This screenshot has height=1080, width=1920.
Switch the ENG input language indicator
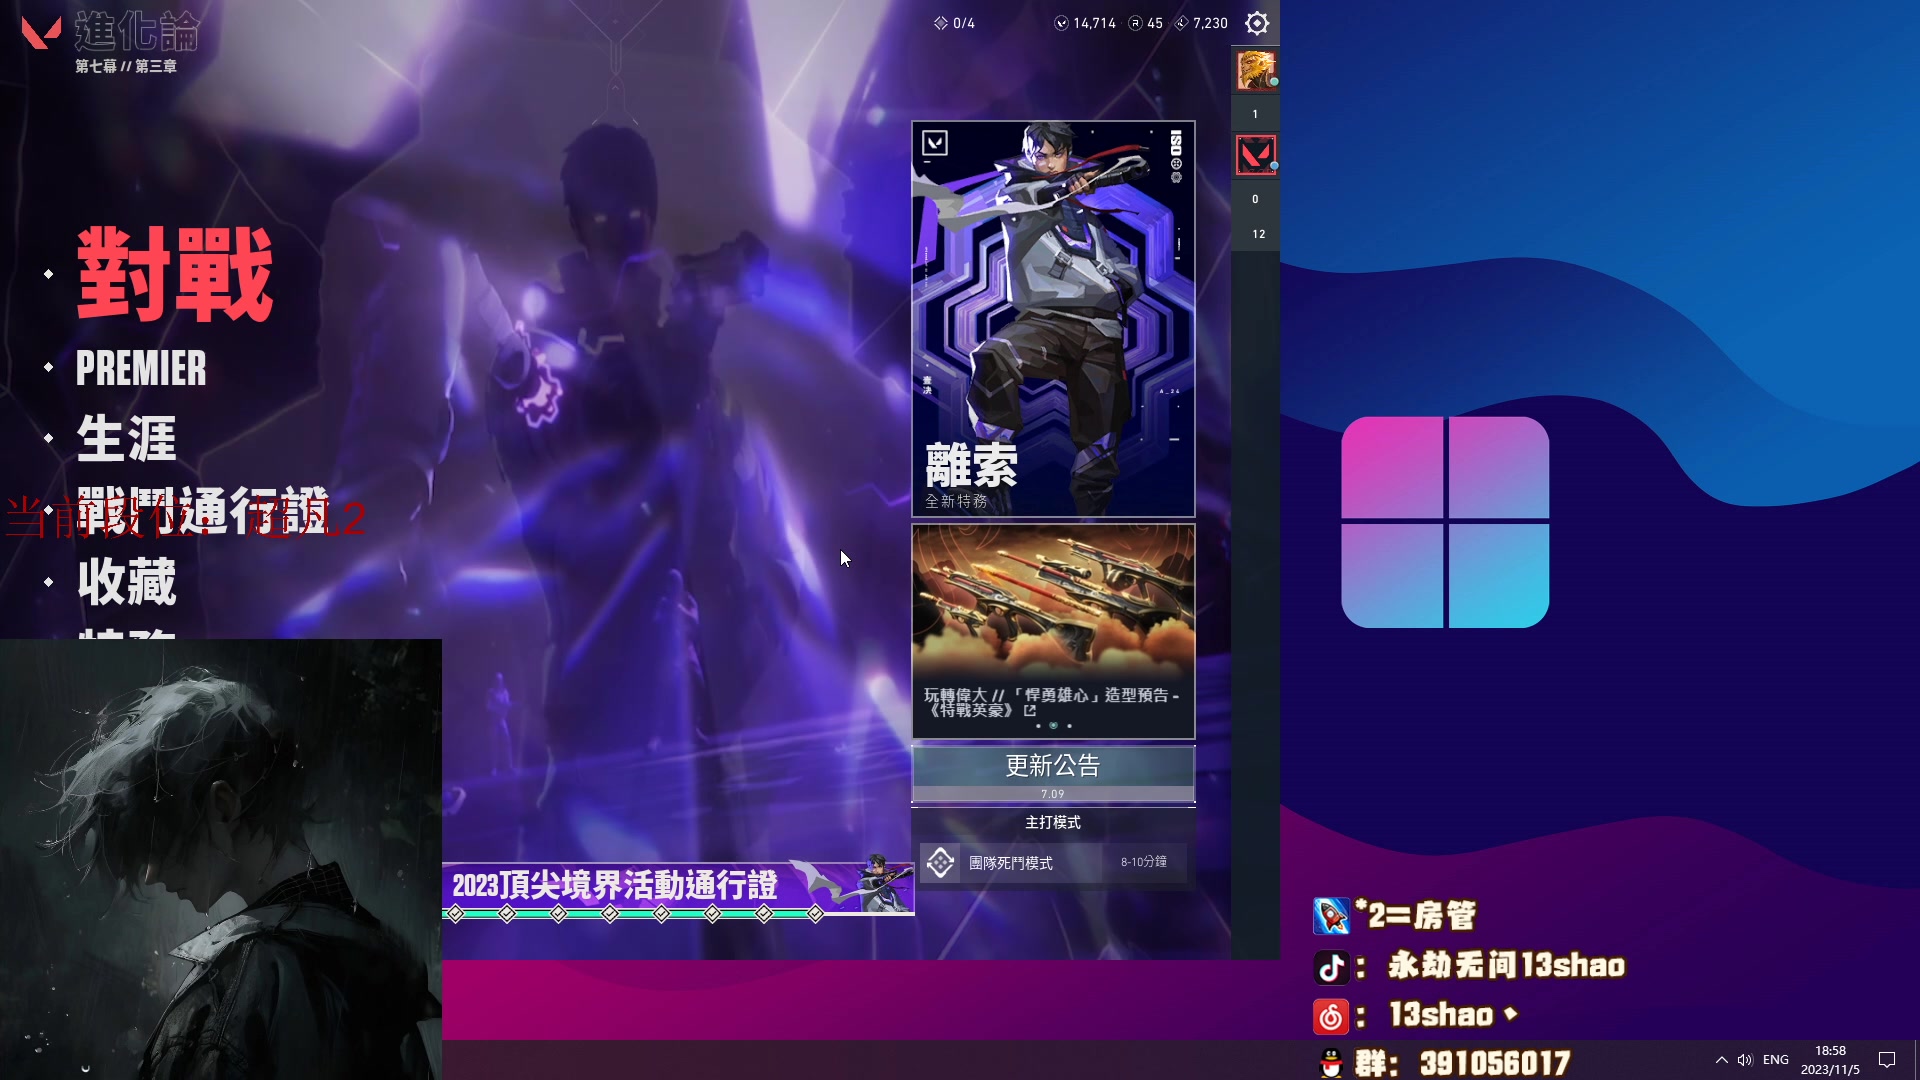pyautogui.click(x=1776, y=1060)
